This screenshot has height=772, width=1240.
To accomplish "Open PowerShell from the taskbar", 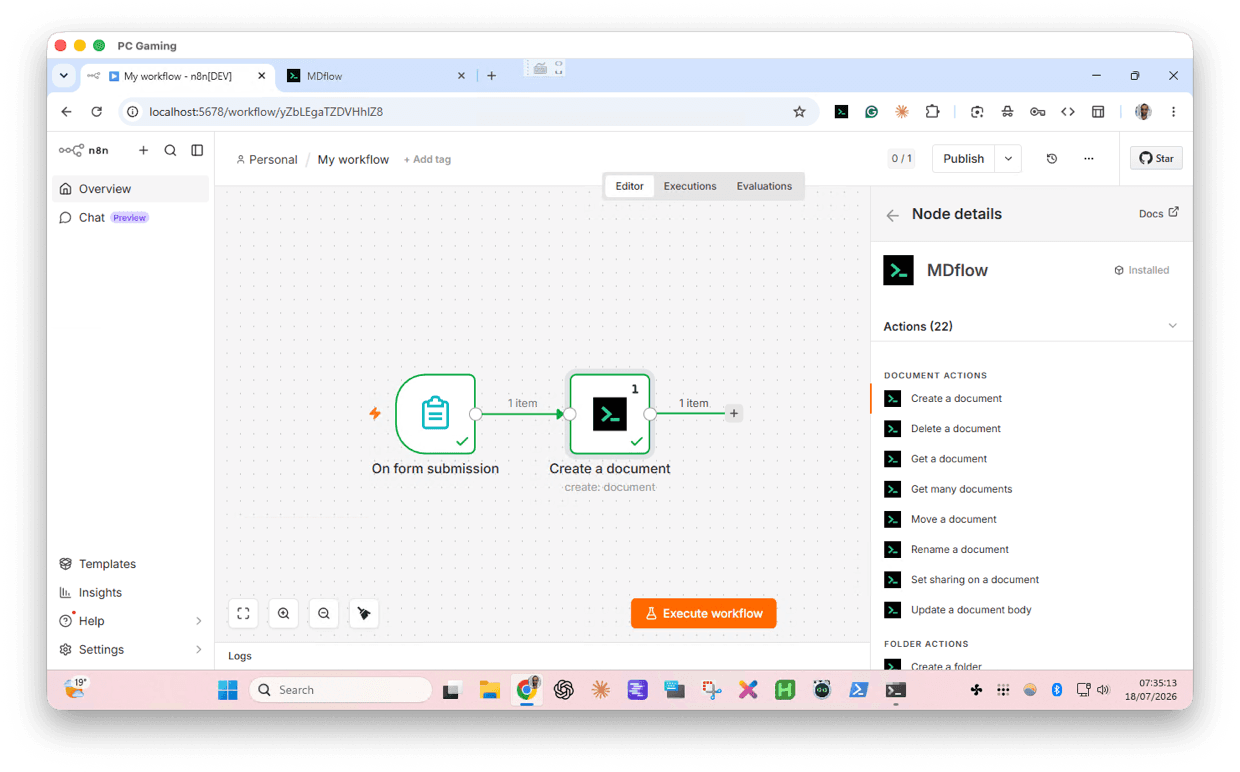I will (858, 690).
